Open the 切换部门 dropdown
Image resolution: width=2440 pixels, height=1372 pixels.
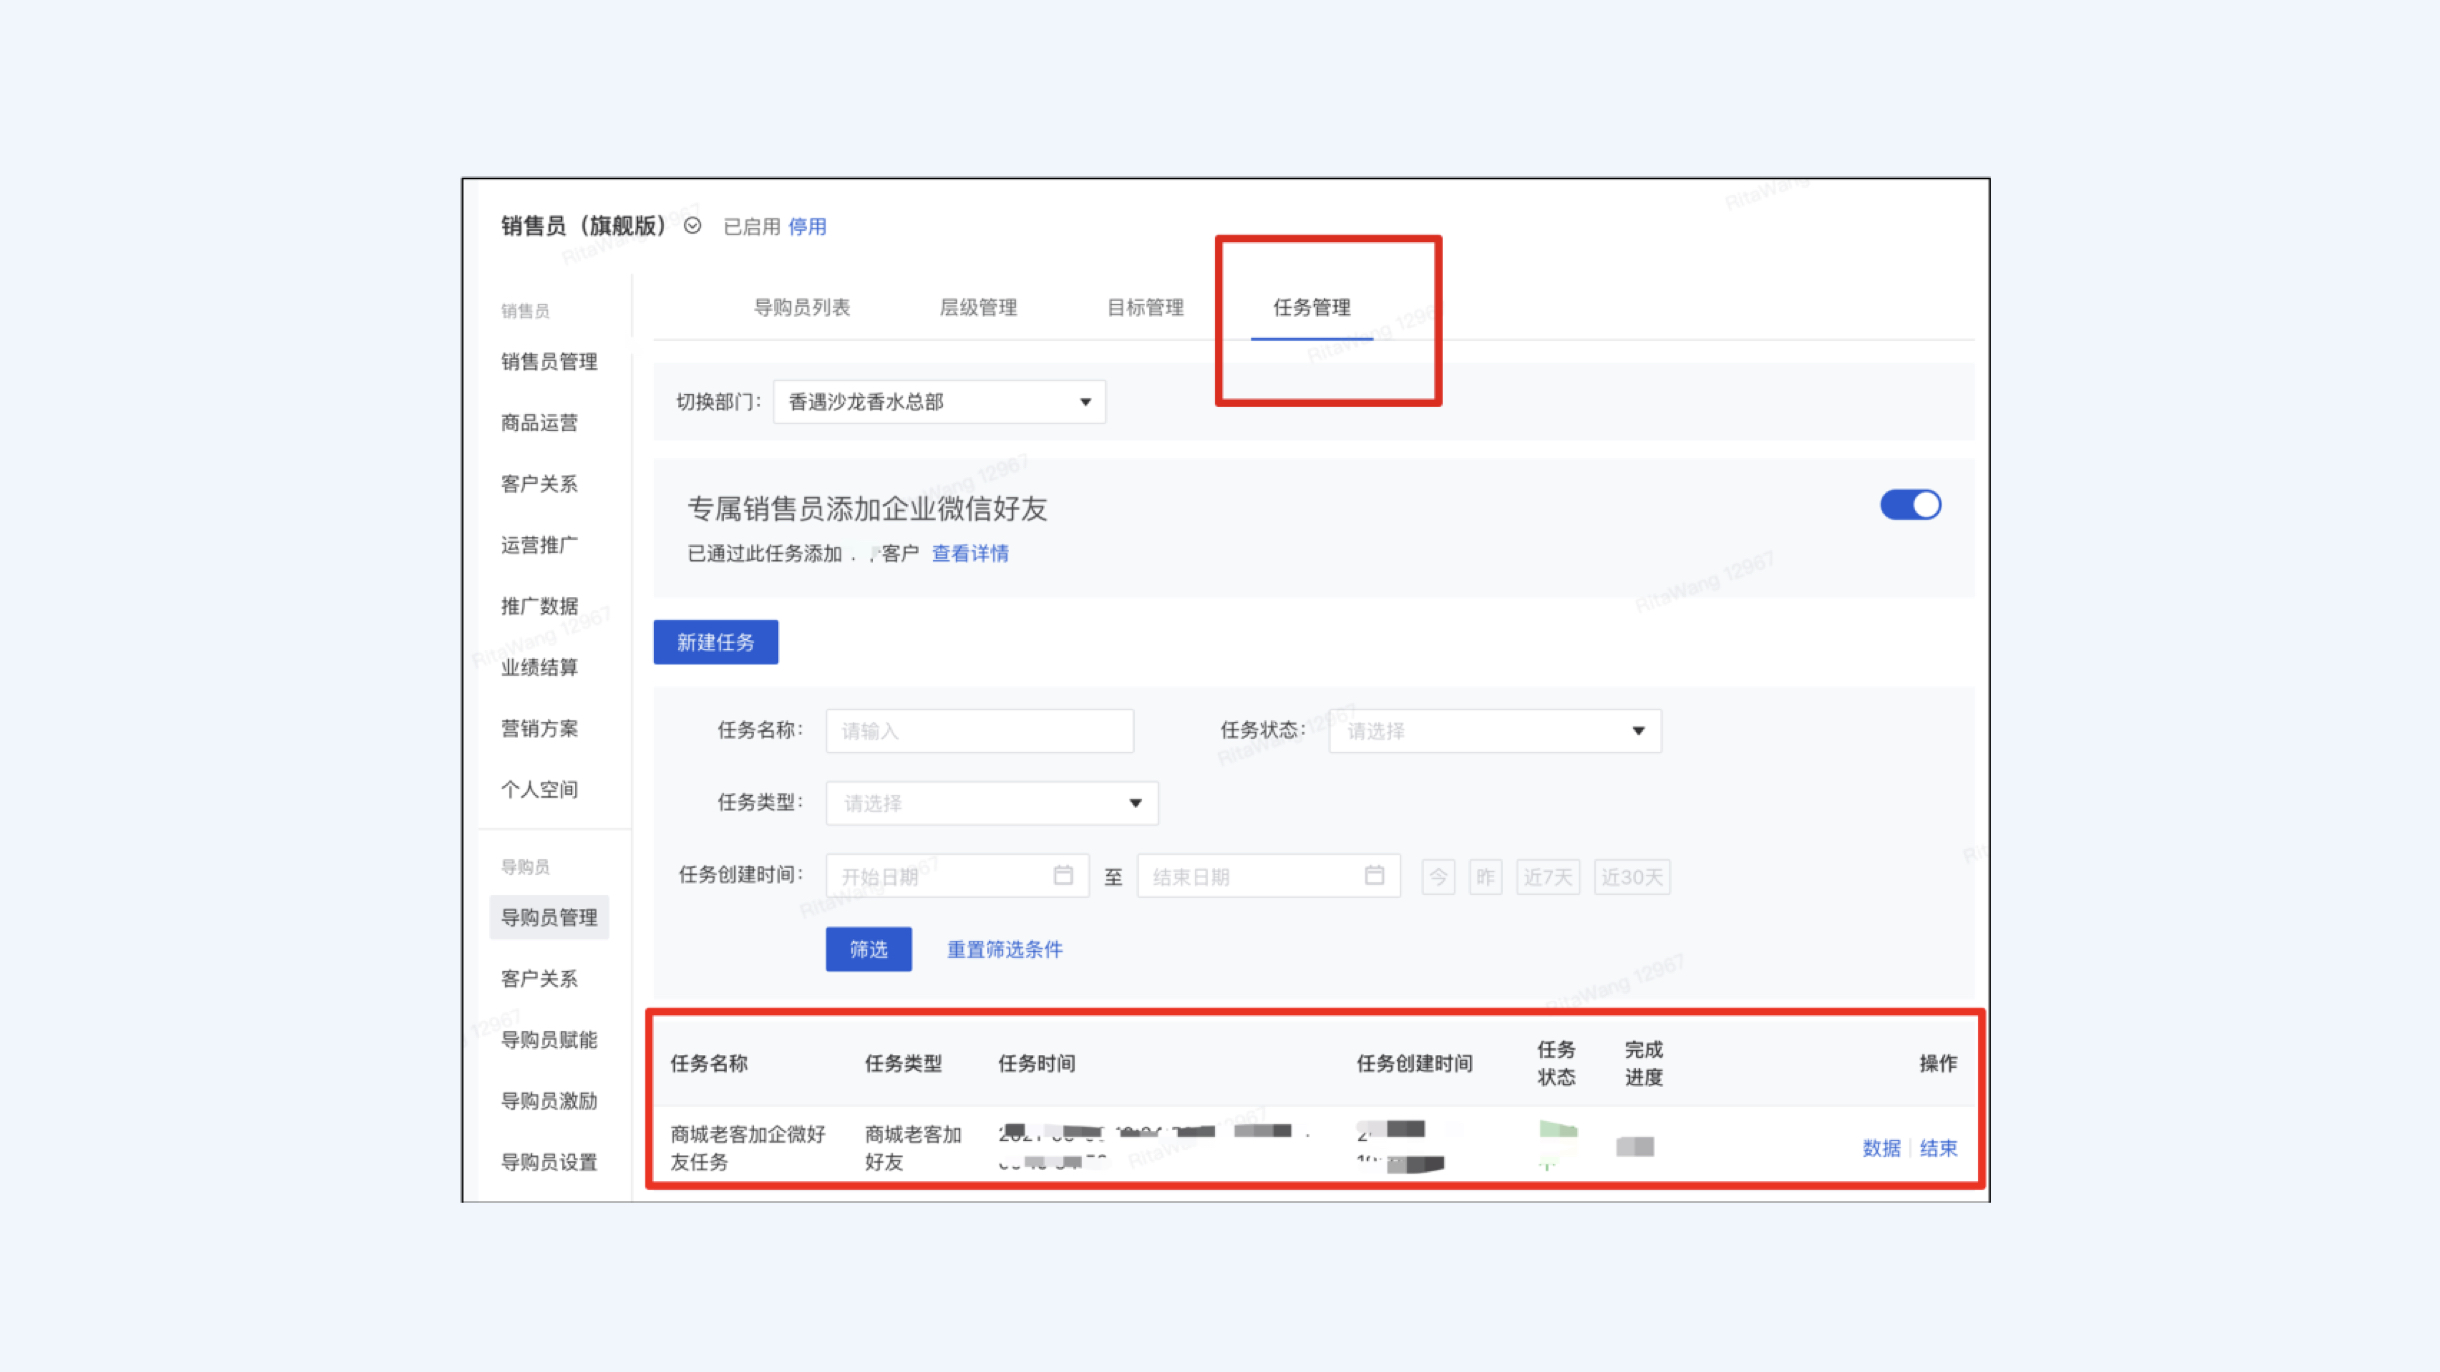(939, 402)
